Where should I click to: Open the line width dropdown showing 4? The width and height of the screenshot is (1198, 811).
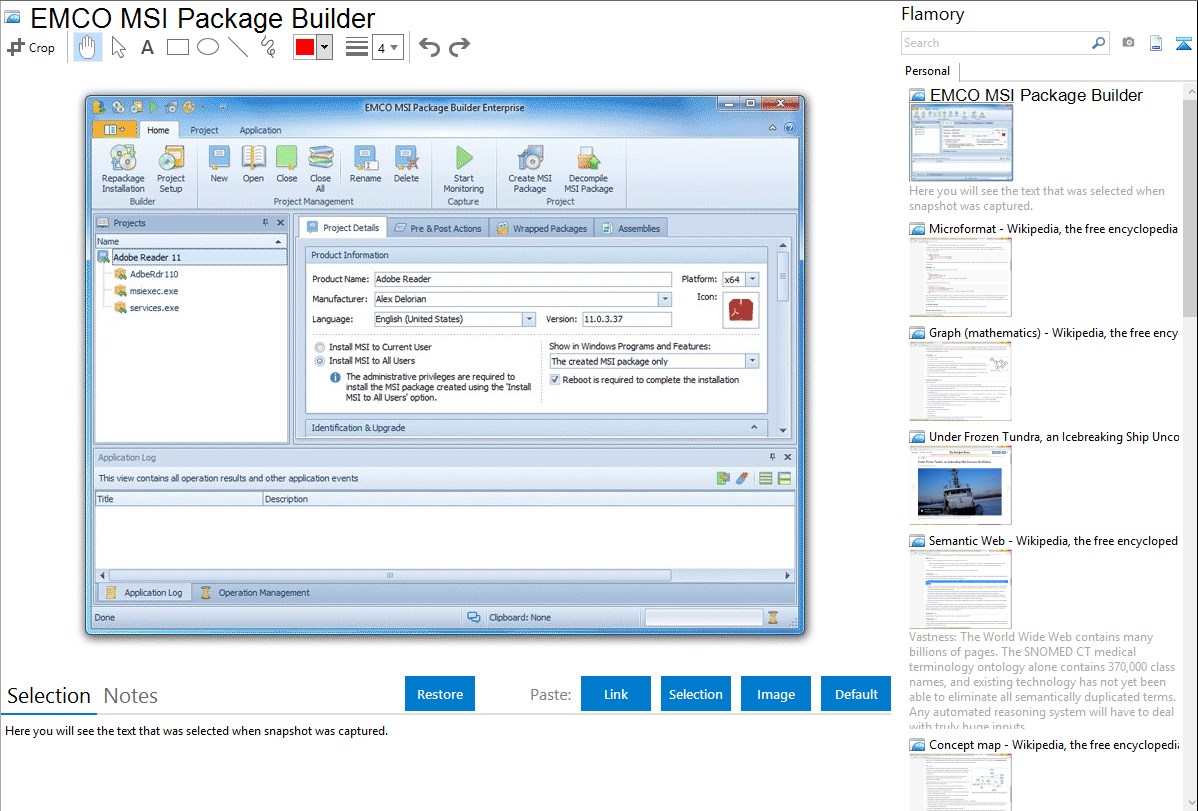pyautogui.click(x=387, y=48)
